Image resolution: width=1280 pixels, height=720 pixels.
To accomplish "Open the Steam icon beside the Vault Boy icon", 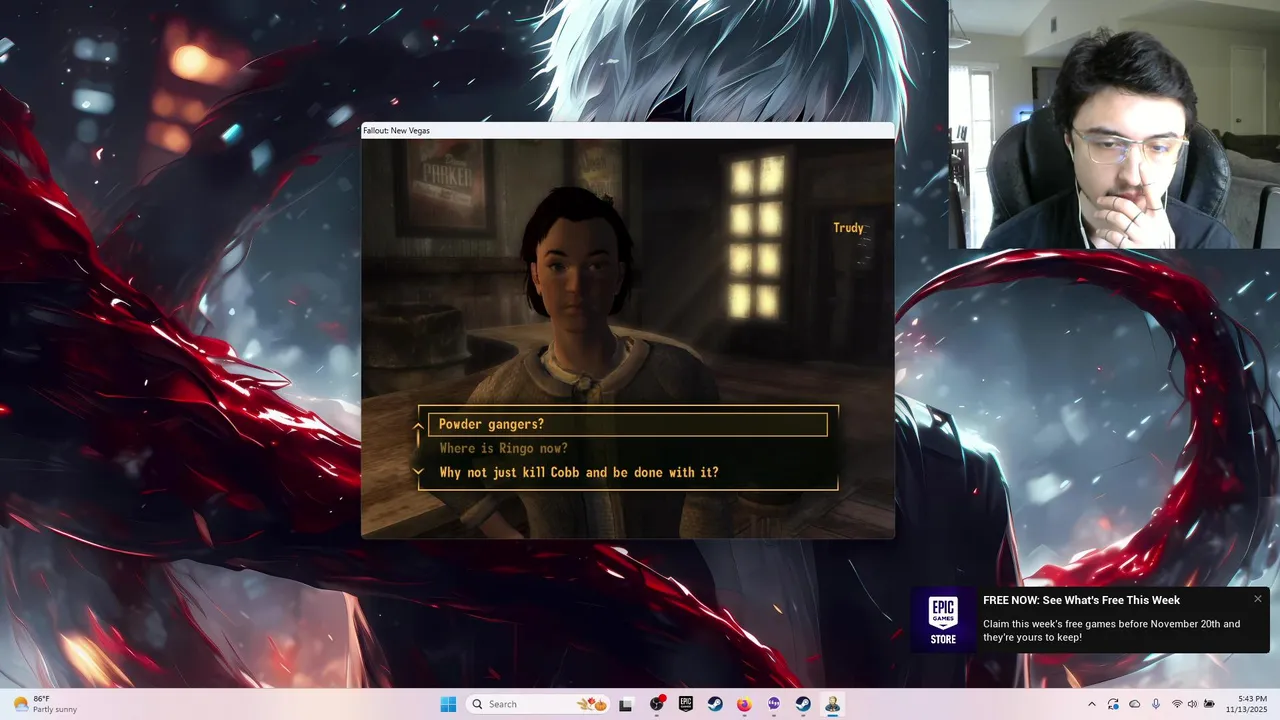I will (x=802, y=704).
